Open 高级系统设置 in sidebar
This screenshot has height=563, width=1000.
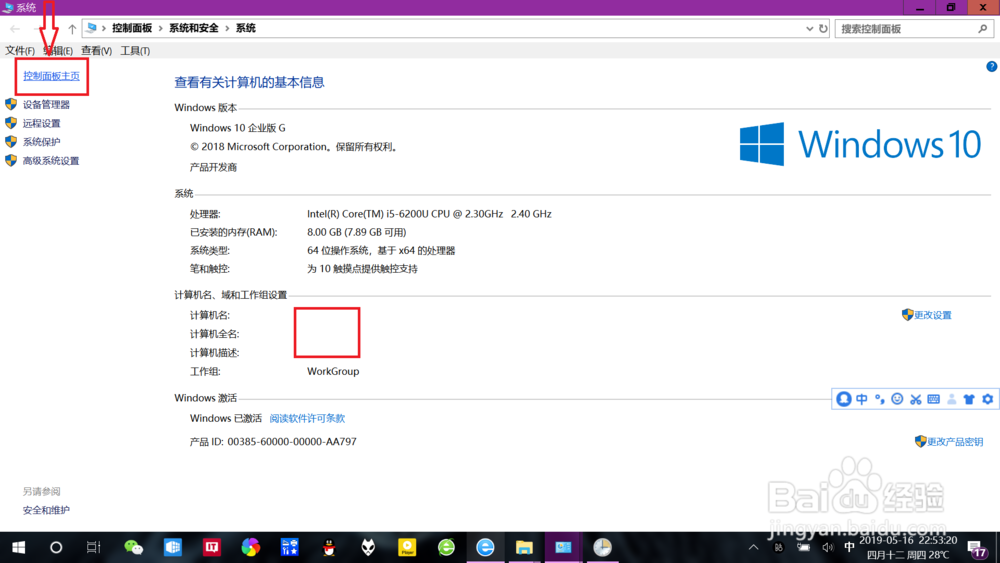51,161
